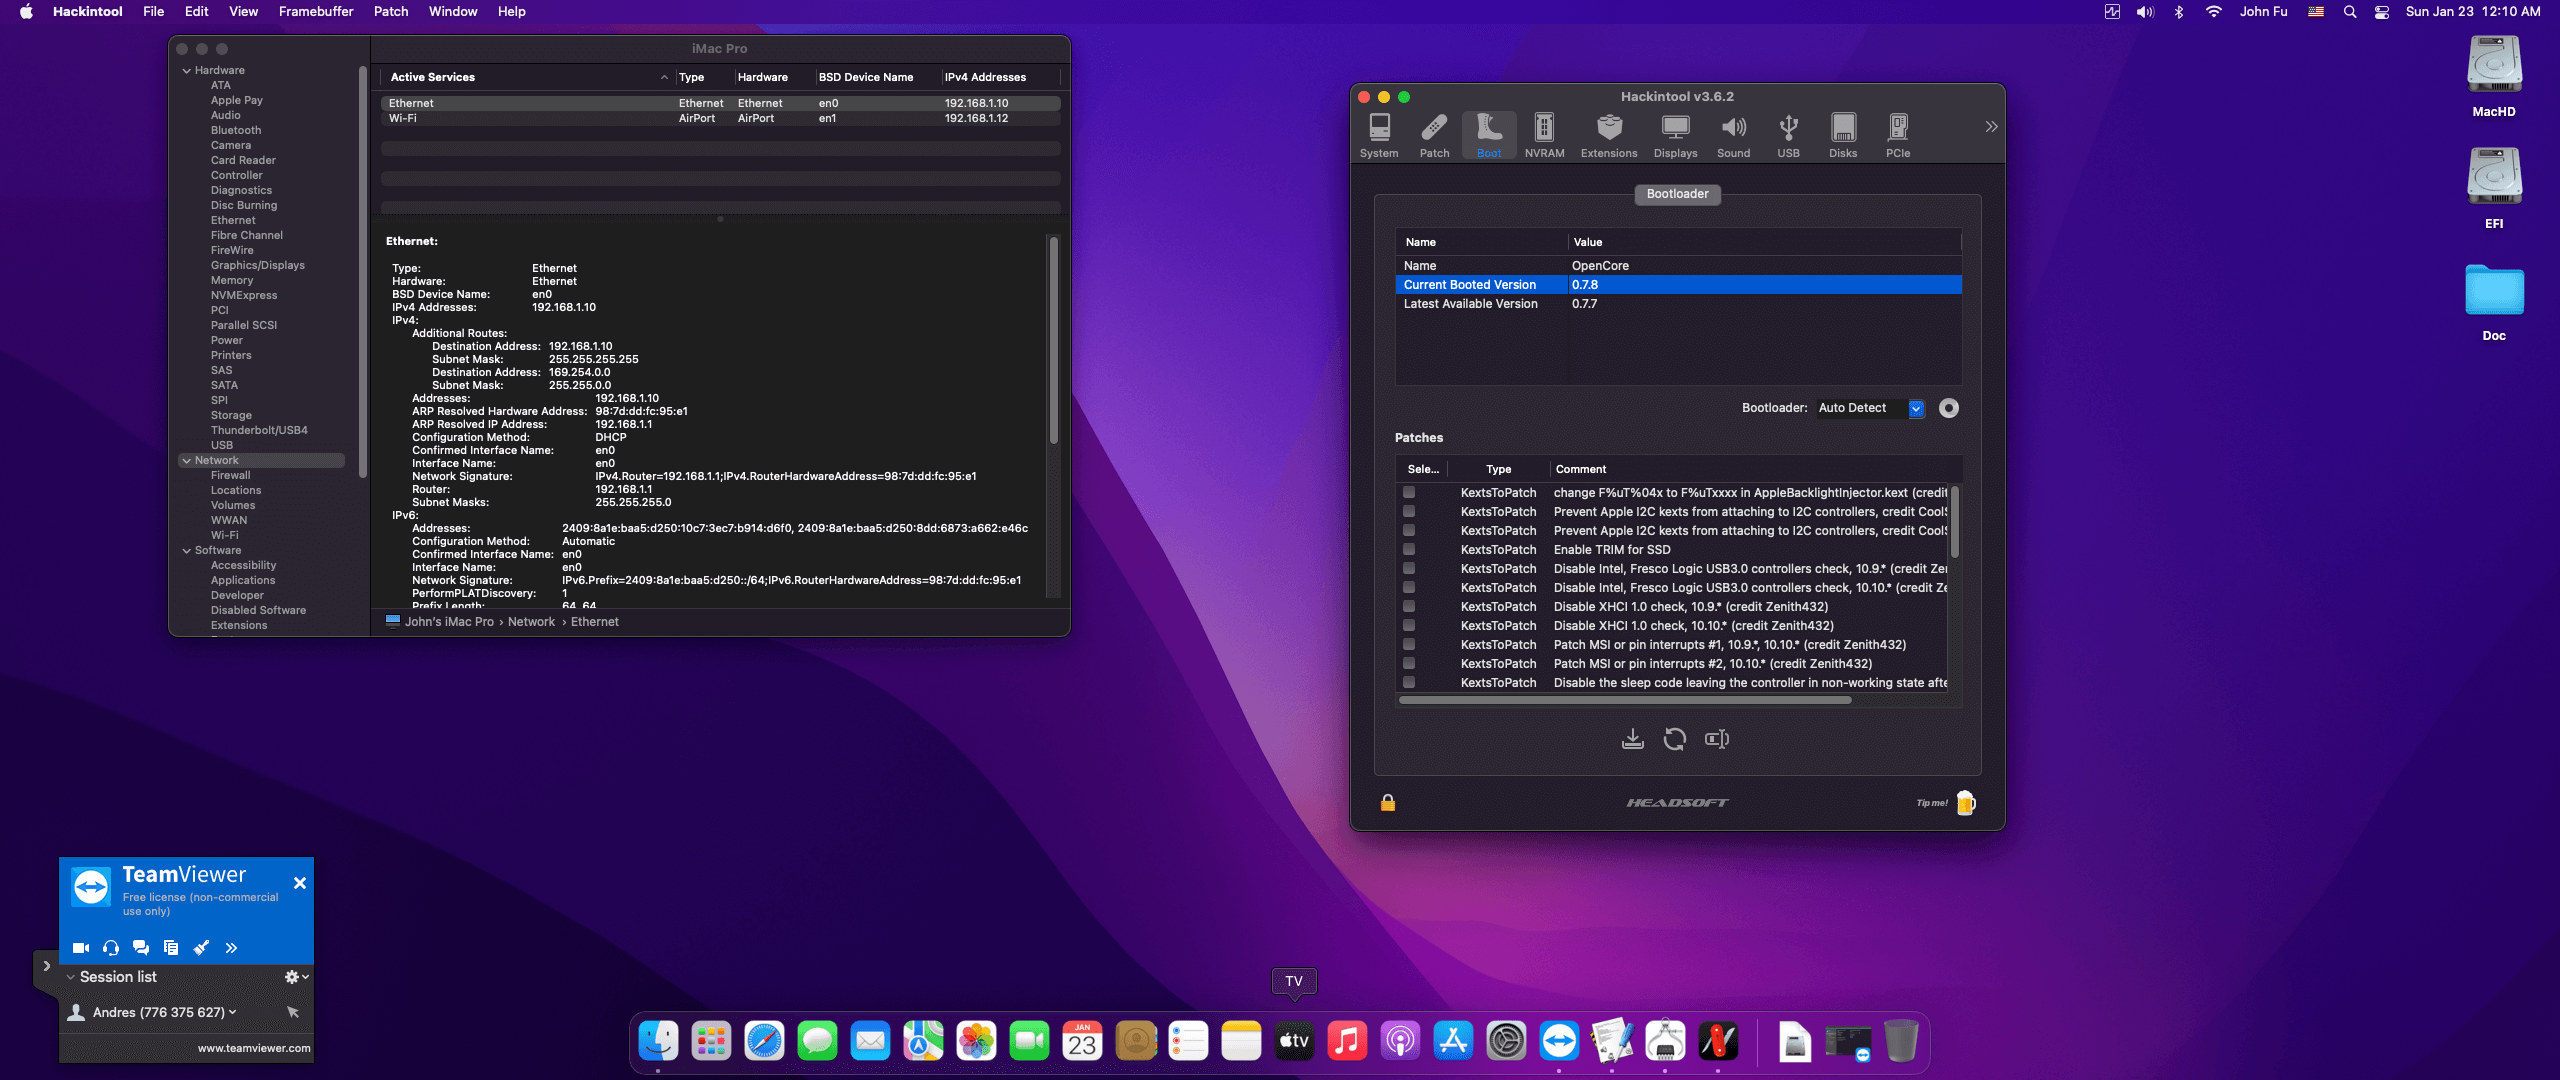Open the Disks section
The width and height of the screenshot is (2560, 1080).
pyautogui.click(x=1843, y=135)
